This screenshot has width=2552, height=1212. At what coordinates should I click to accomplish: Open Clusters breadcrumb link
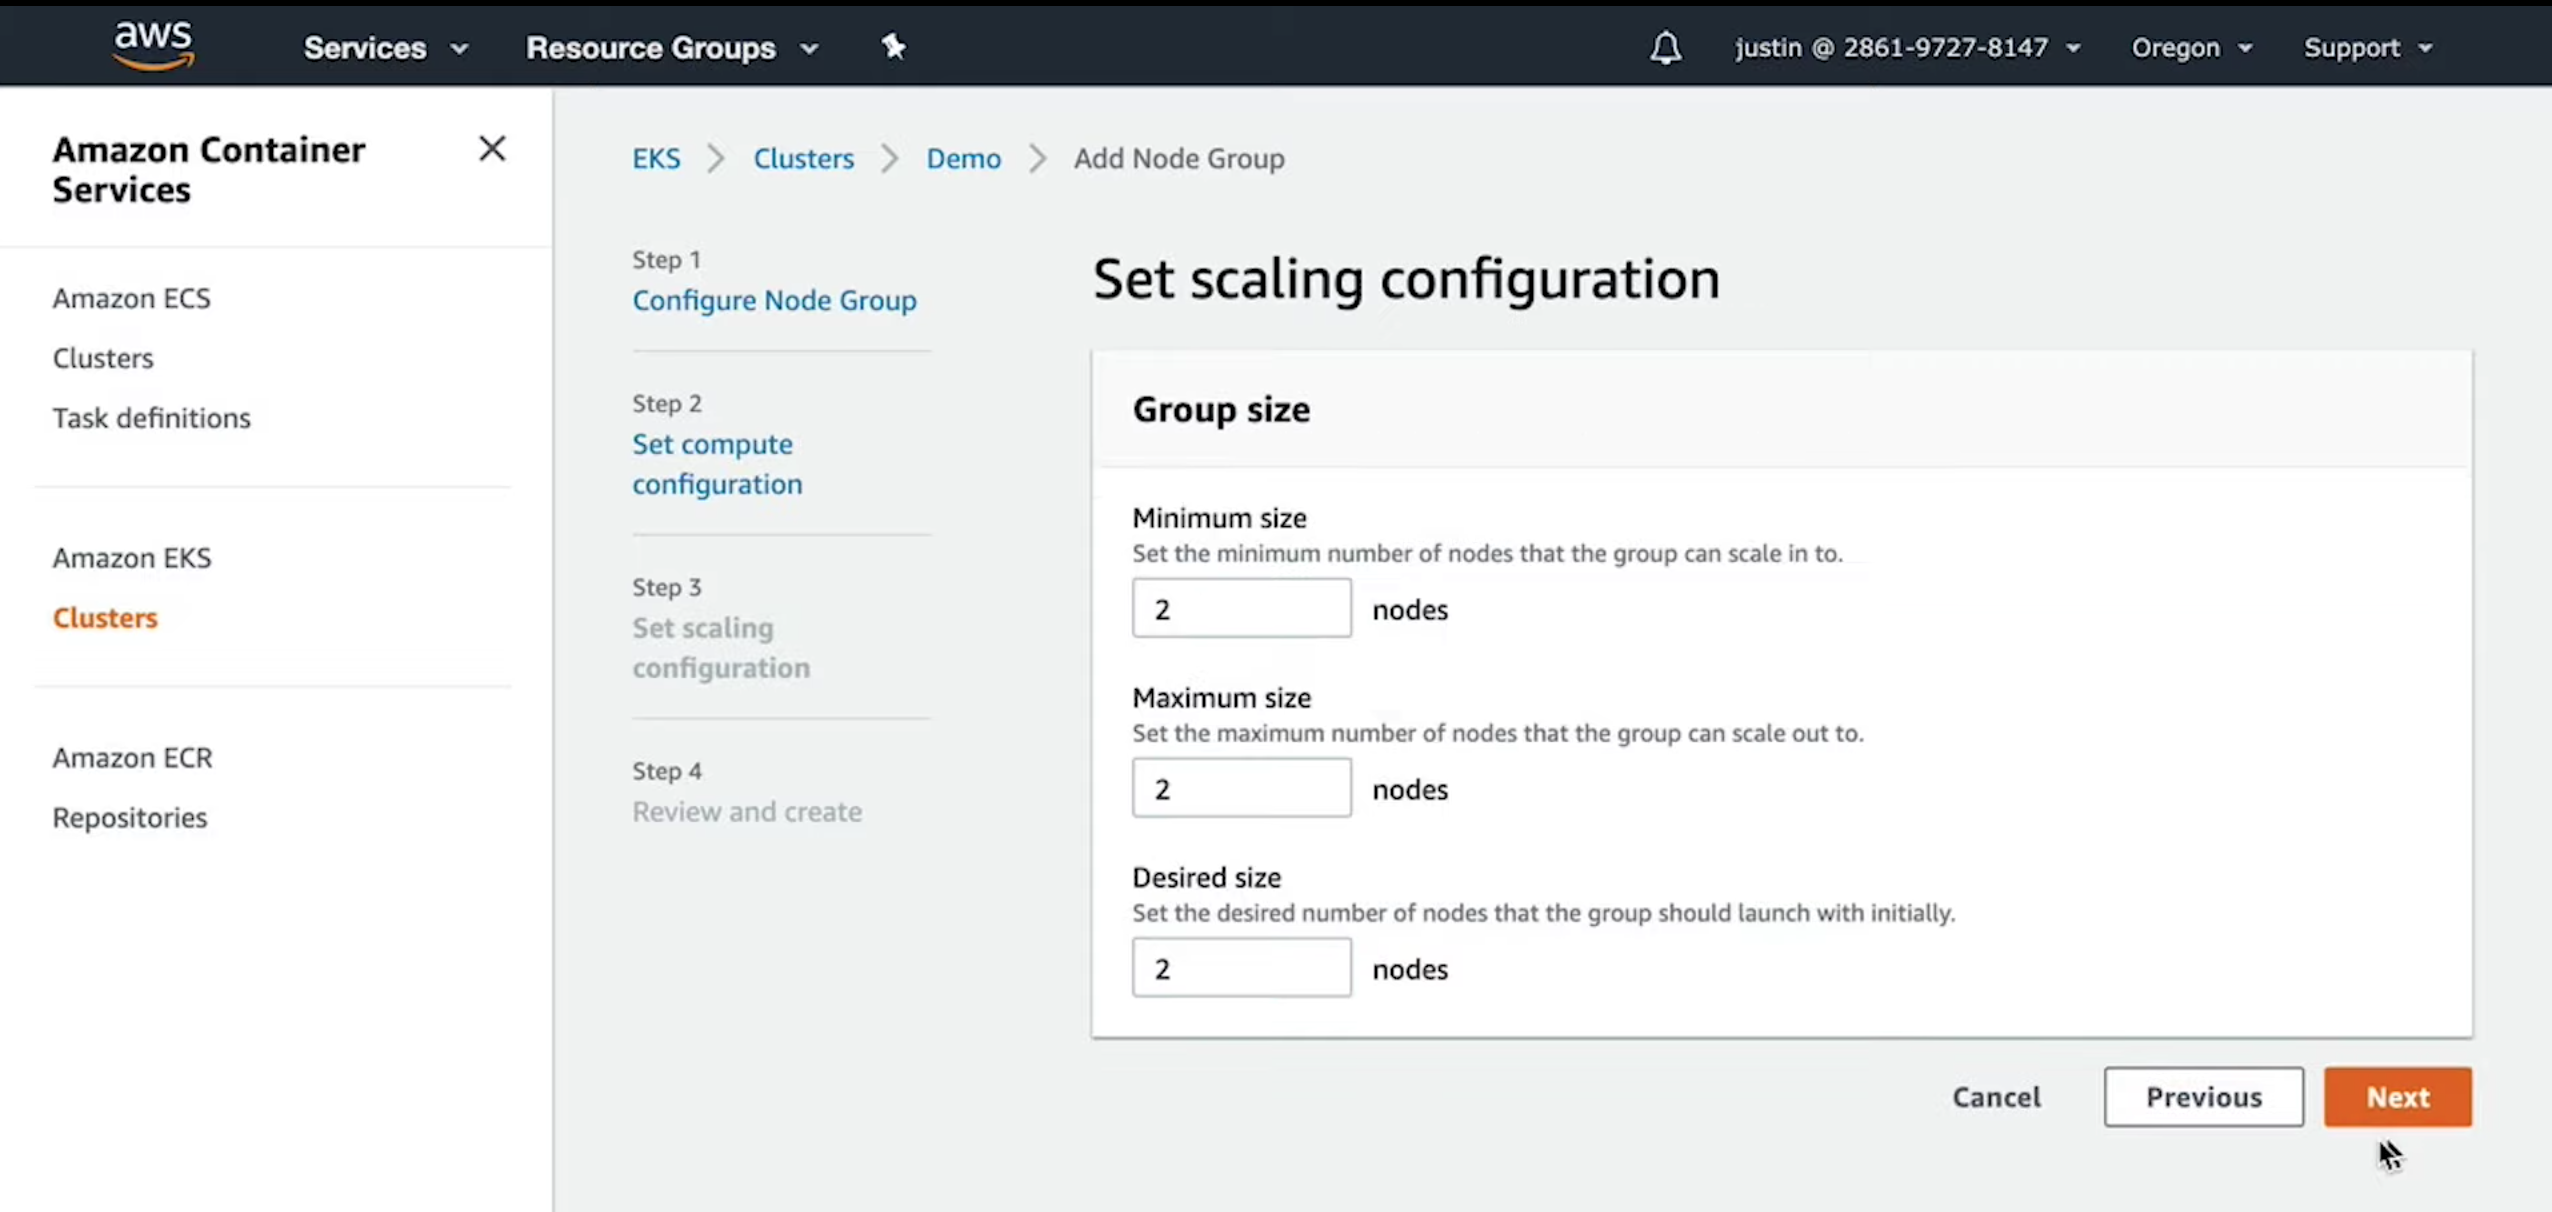803,158
